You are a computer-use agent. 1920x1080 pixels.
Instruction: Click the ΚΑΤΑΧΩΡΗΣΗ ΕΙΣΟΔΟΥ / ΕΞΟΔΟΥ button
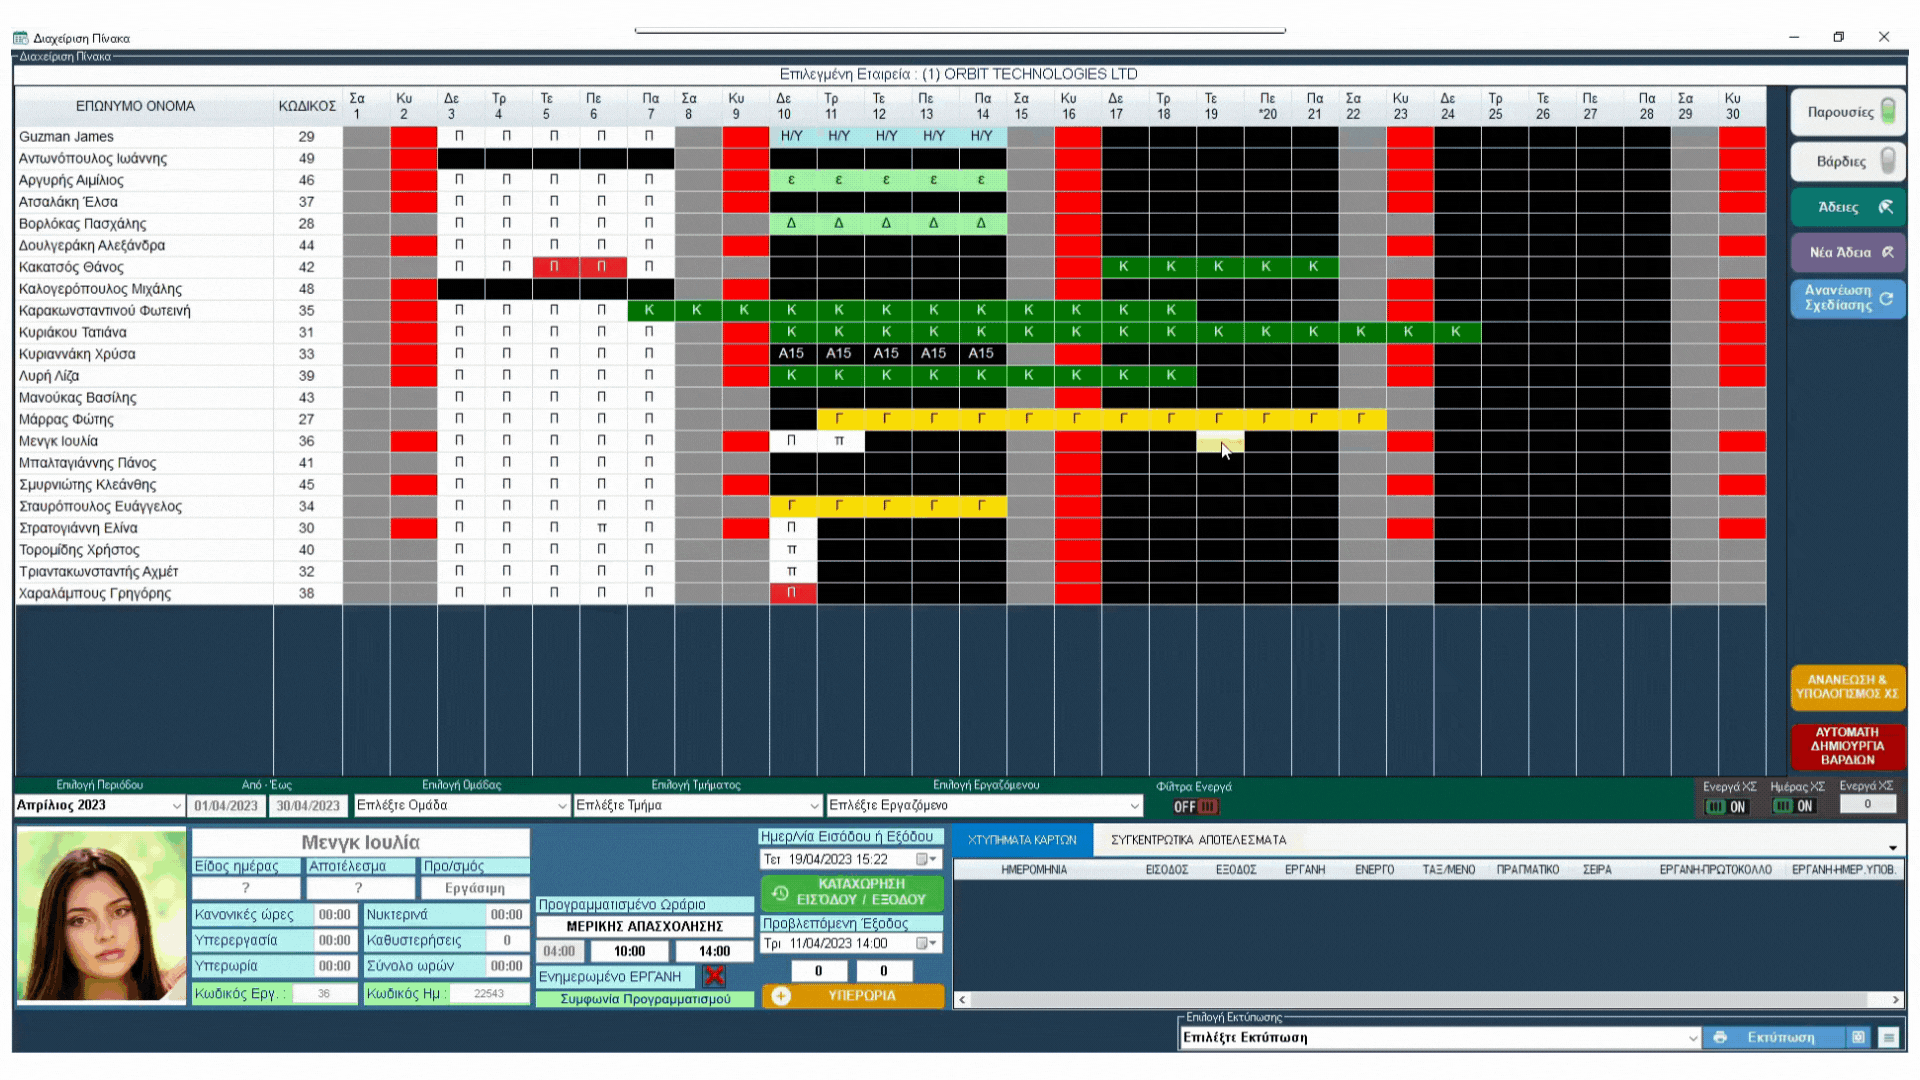click(853, 892)
